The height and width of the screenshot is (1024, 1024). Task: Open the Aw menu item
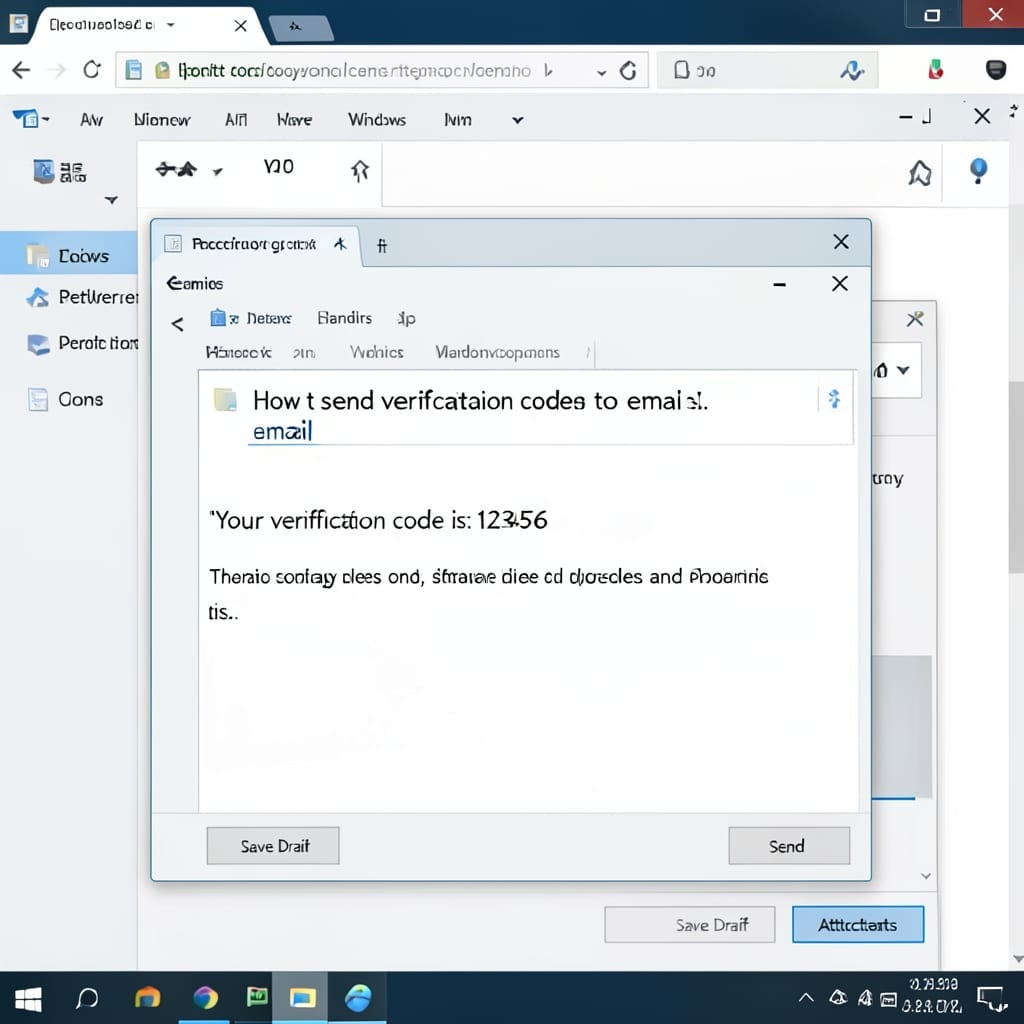91,120
